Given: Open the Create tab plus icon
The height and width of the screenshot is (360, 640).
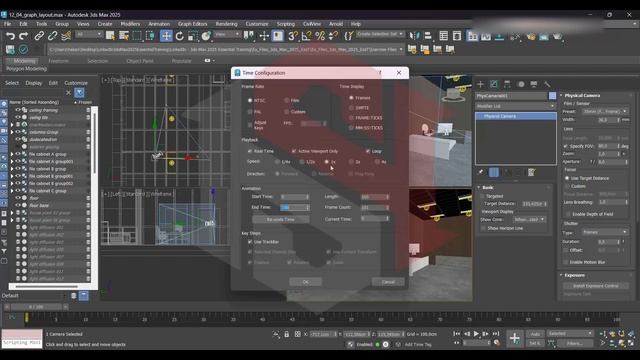Looking at the screenshot, I should click(x=480, y=84).
